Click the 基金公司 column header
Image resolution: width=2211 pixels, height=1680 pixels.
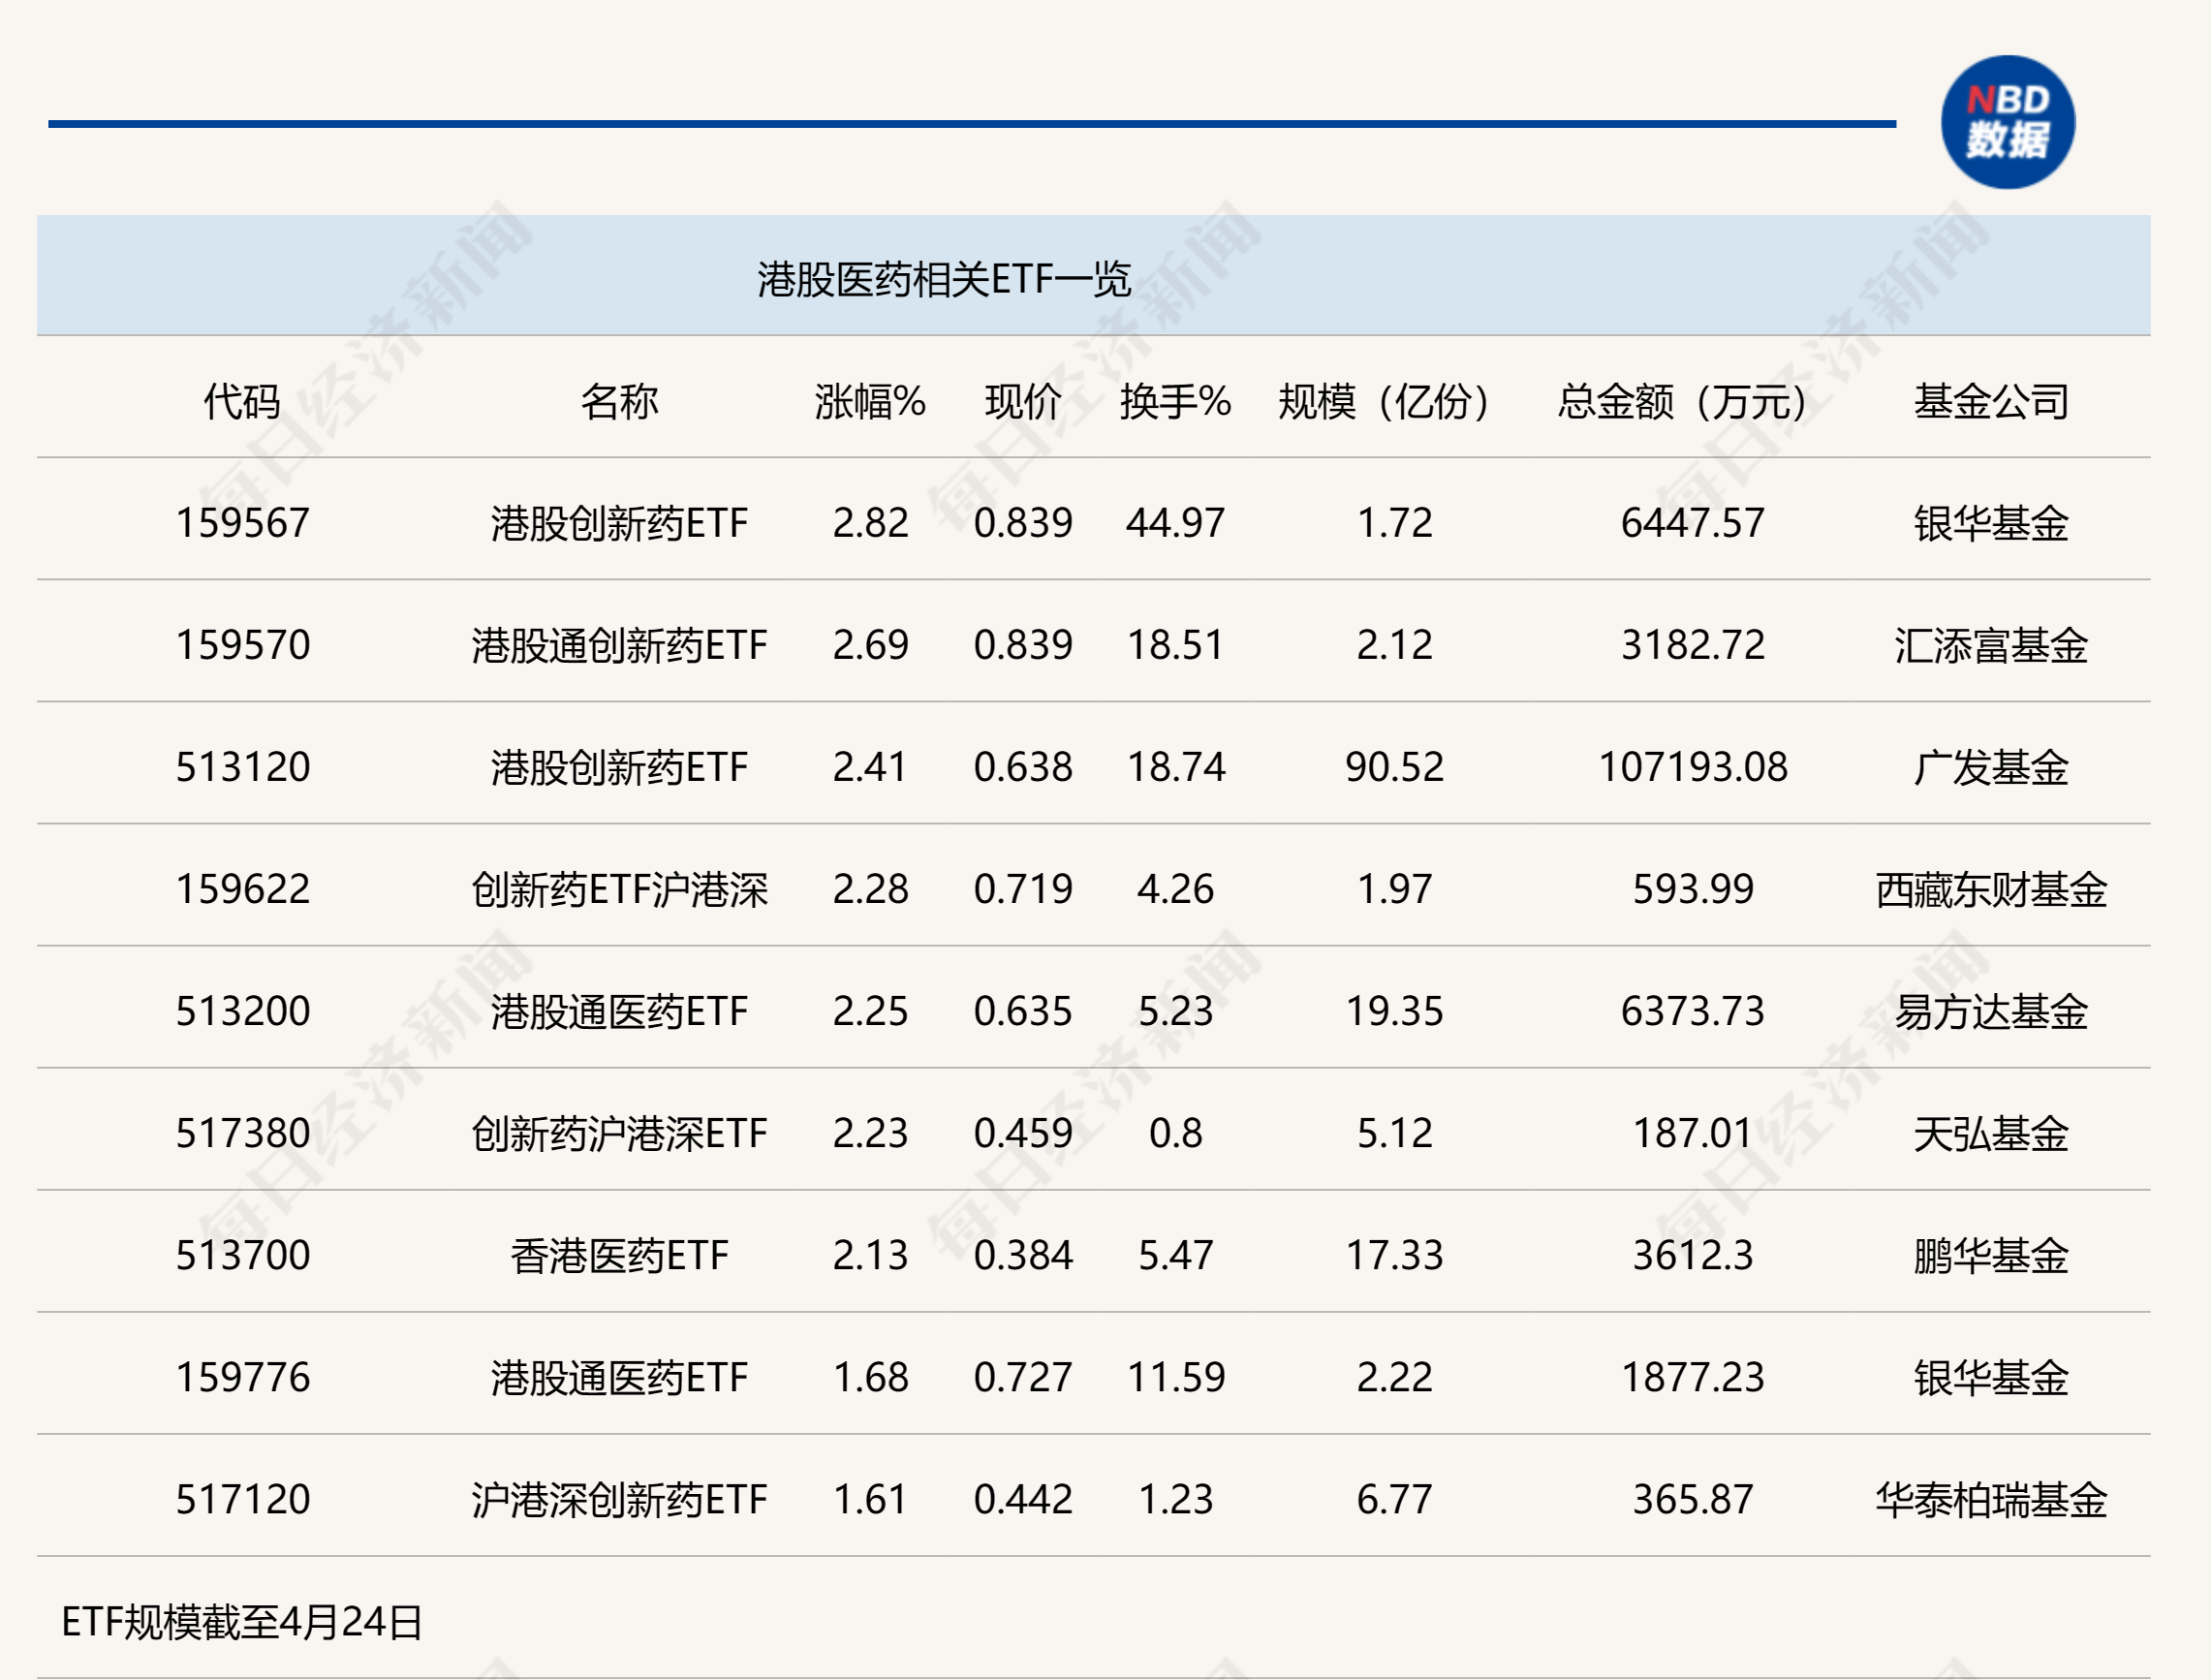(x=1991, y=402)
